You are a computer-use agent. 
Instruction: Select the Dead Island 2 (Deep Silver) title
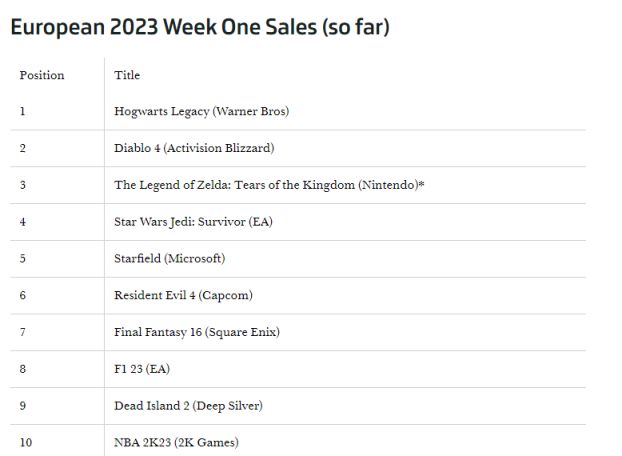pos(188,406)
